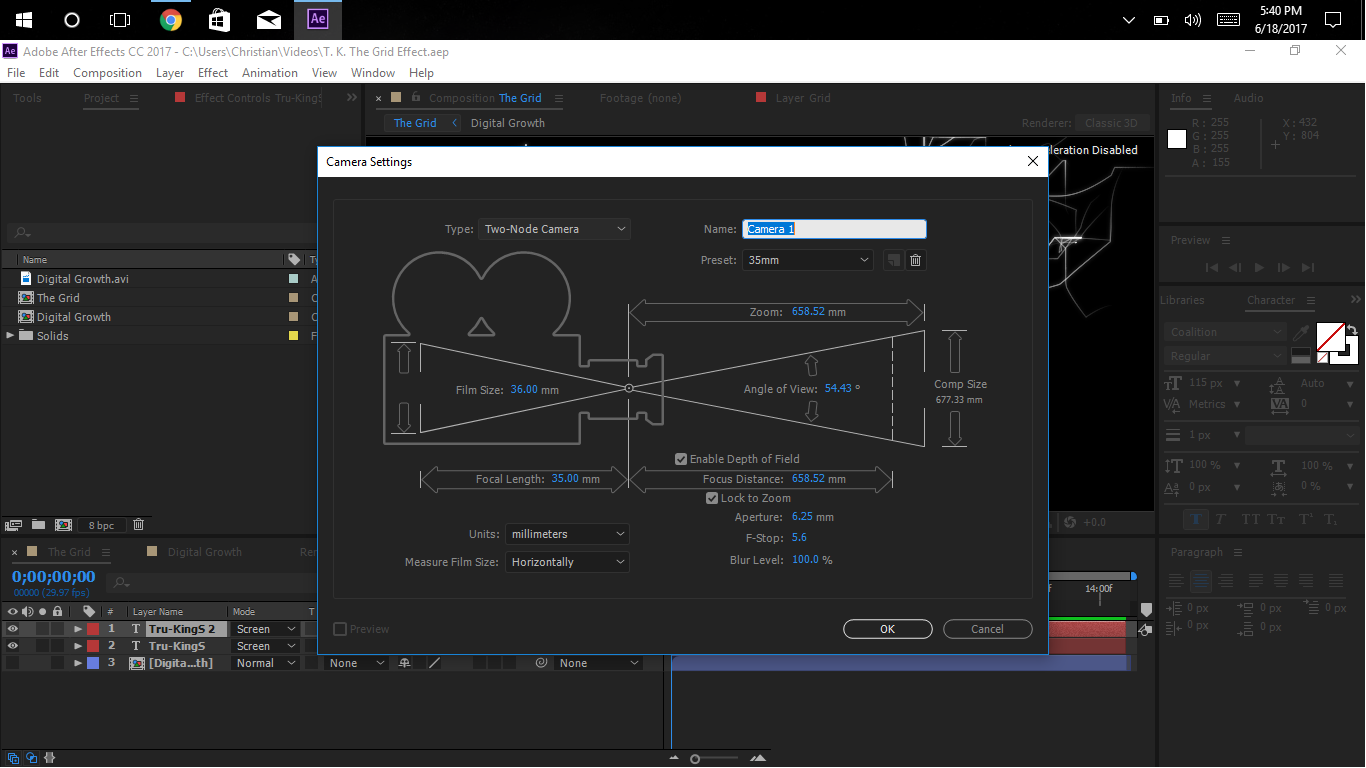Show the [Digita...th] layer using its visibility box
Image resolution: width=1366 pixels, height=768 pixels.
click(x=13, y=663)
